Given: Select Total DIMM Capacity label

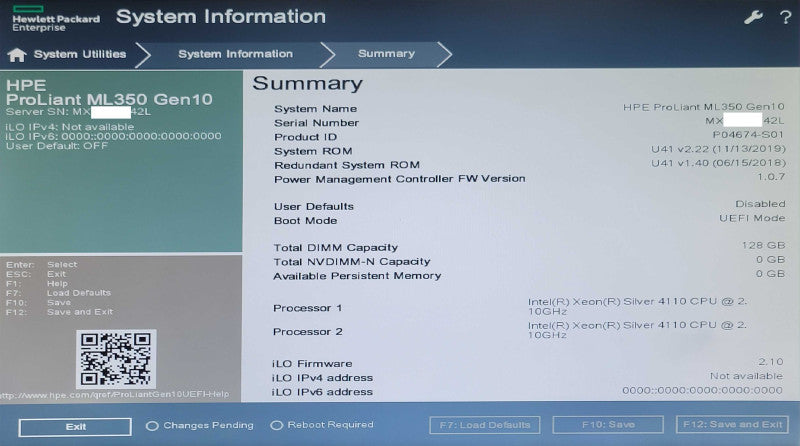Looking at the screenshot, I should coord(335,248).
